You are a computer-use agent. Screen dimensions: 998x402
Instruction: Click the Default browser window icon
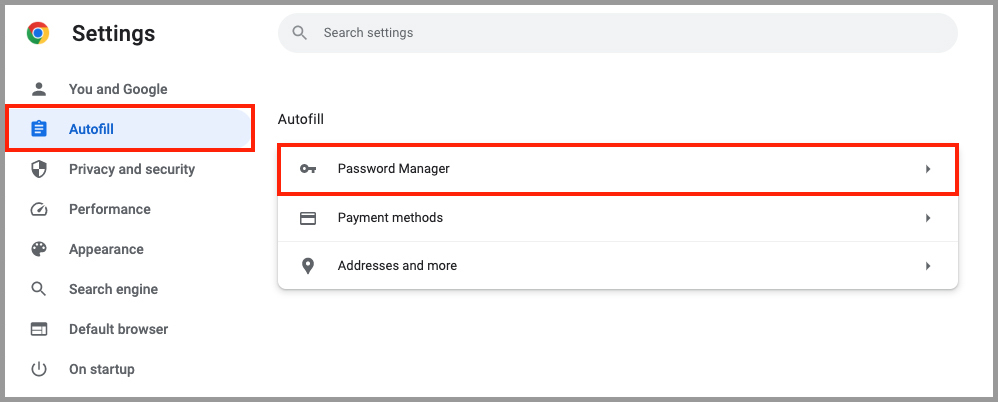[39, 329]
